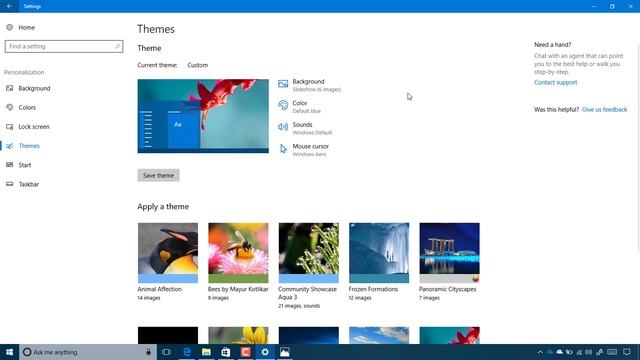
Task: Open the Windows Start menu
Action: tap(9, 352)
